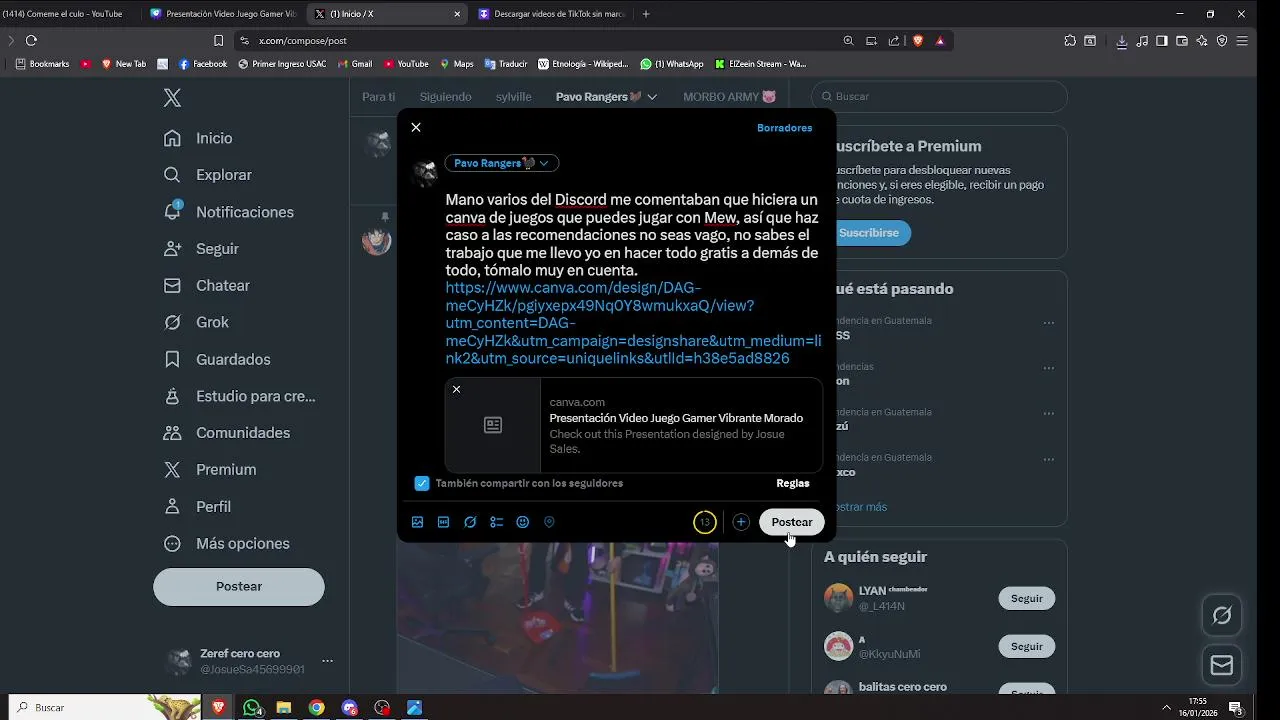Open Estudio para creadores in sidebar

(x=240, y=396)
